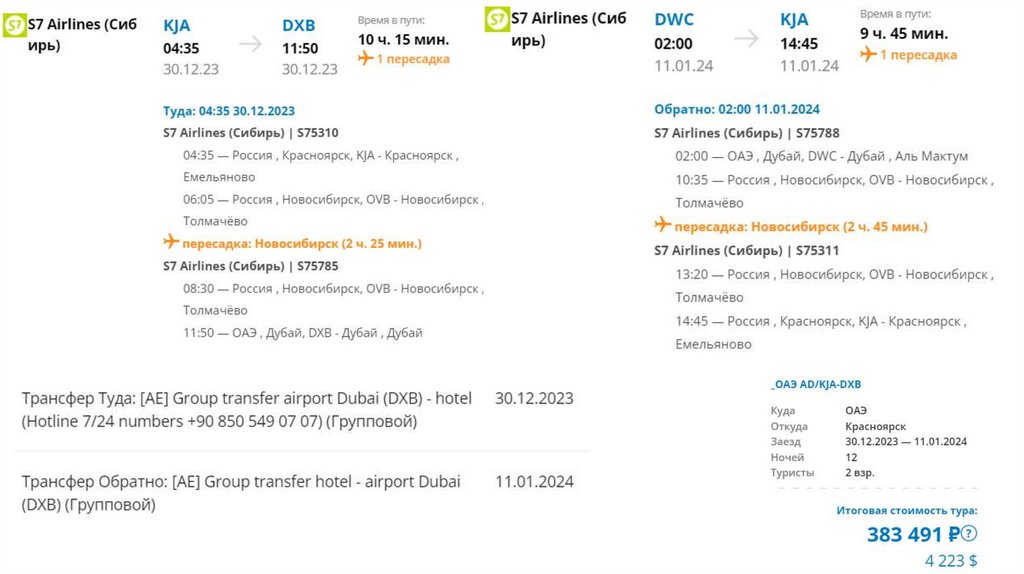The image size is (1024, 574).
Task: Open the '_ОАЭ AD/KJA-DXB' tour link
Action: pyautogui.click(x=816, y=384)
